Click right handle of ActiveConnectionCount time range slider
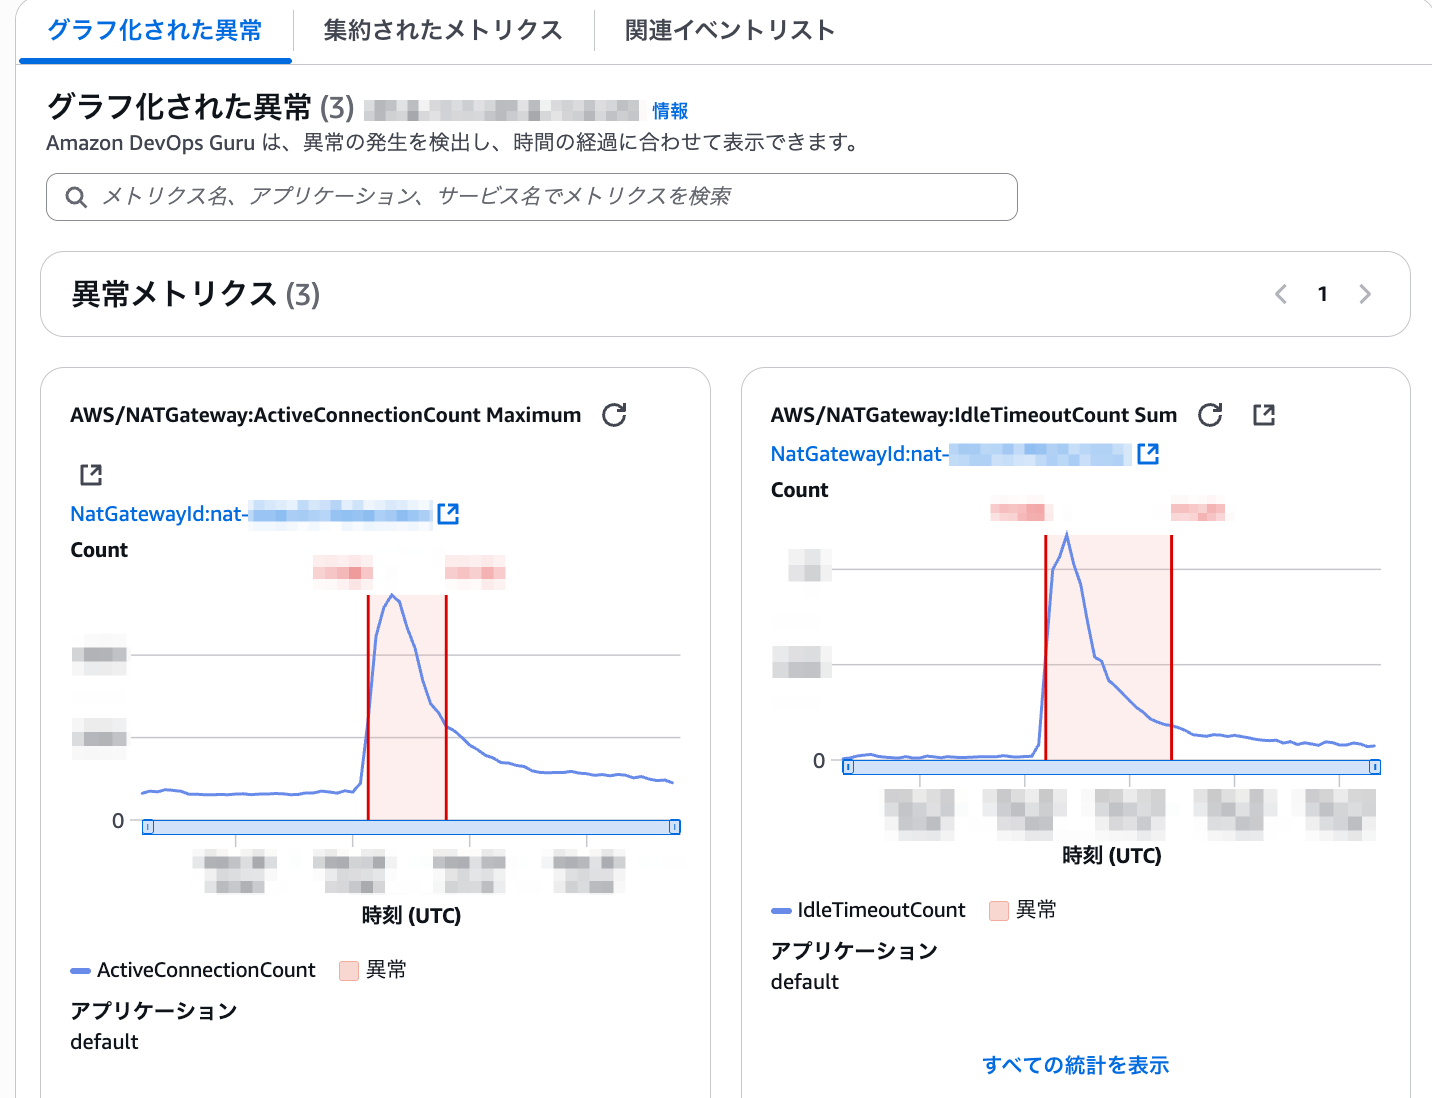Screen dimensions: 1432x1098 pyautogui.click(x=675, y=827)
